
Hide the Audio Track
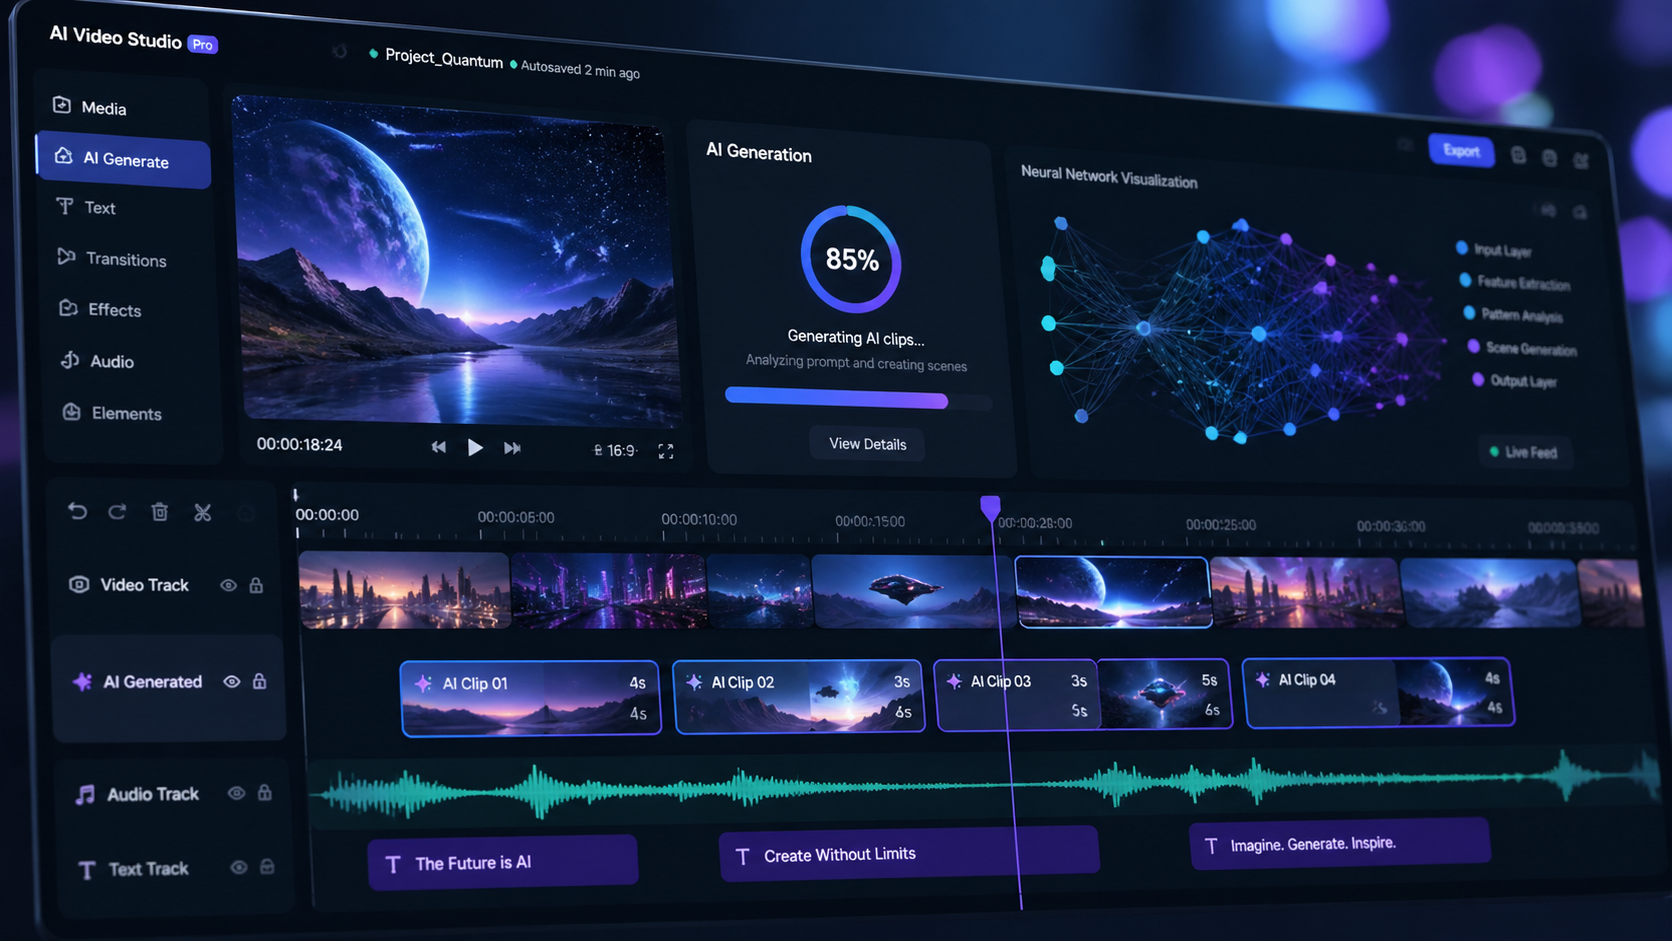(236, 793)
